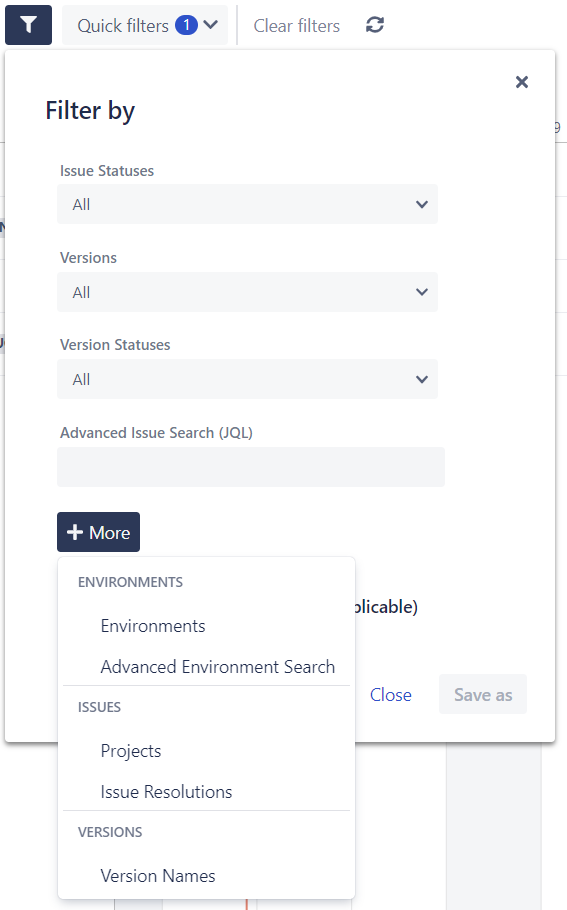The image size is (567, 910).
Task: Click the funnel filter icon button
Action: point(28,25)
